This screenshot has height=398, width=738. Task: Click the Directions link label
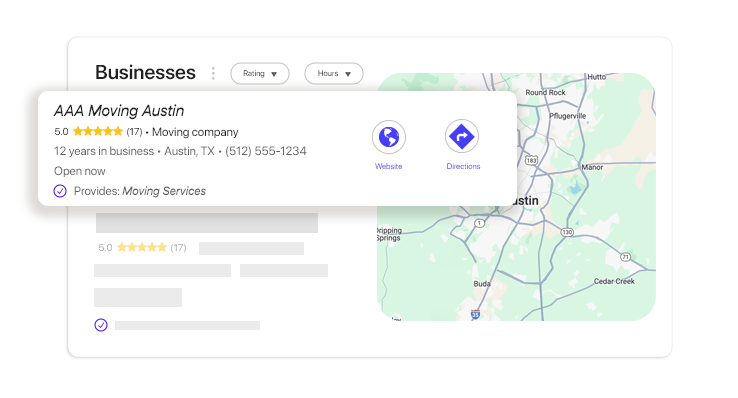tap(463, 166)
